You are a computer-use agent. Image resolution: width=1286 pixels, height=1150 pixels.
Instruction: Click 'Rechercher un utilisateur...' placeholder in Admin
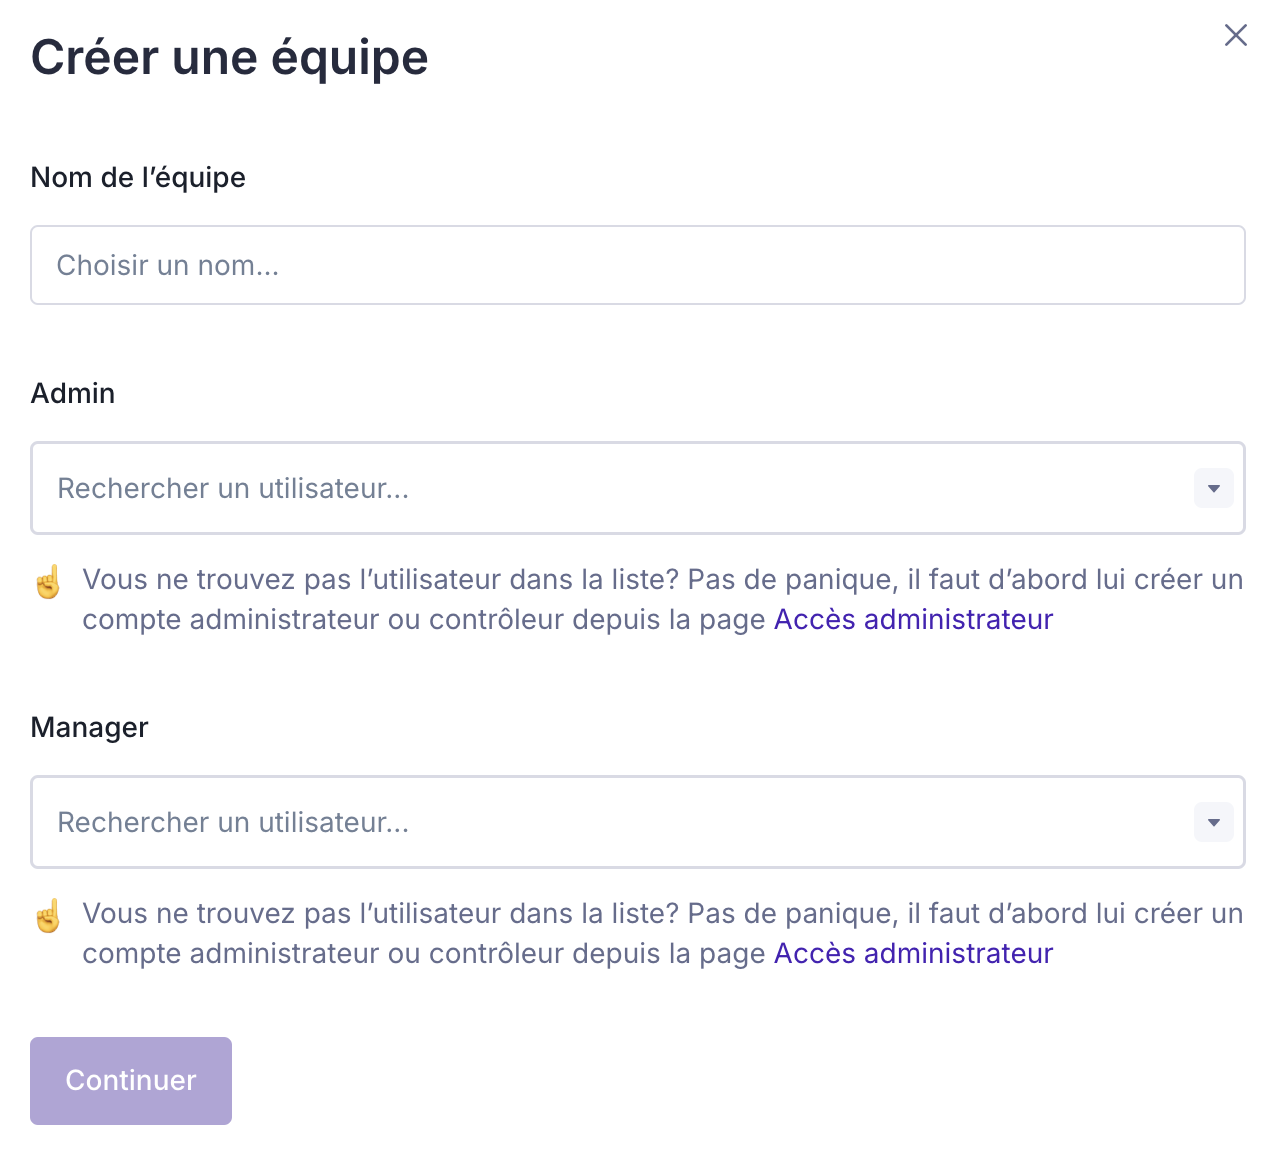[x=233, y=489]
